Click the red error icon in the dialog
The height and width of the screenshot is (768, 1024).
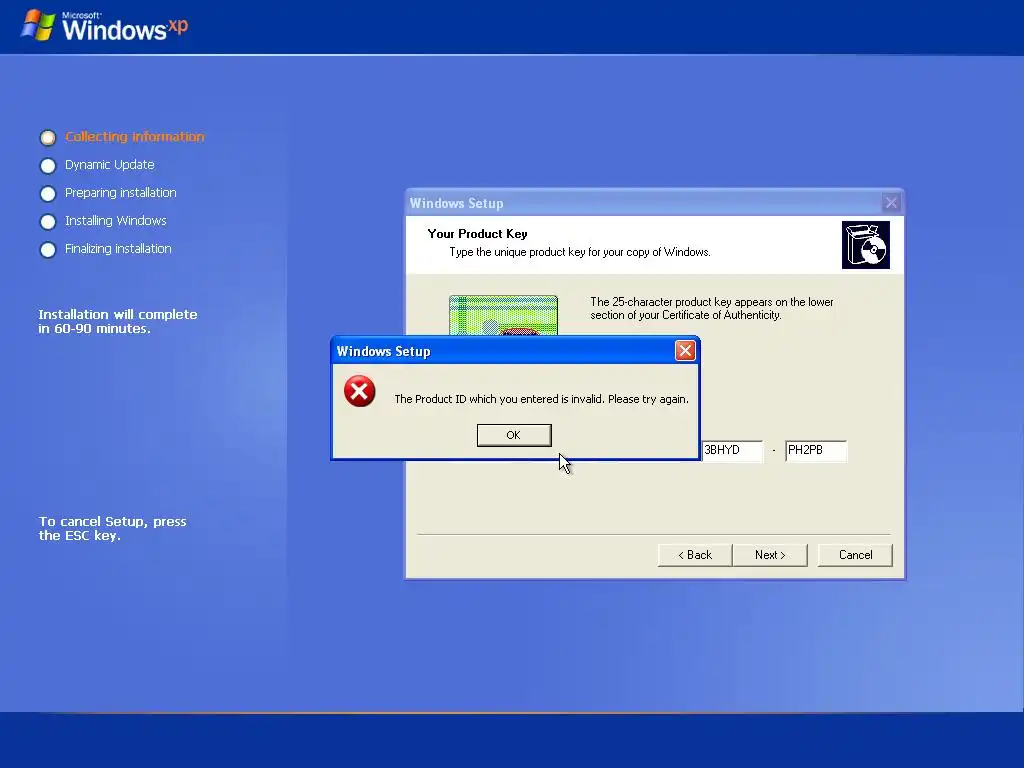tap(359, 391)
